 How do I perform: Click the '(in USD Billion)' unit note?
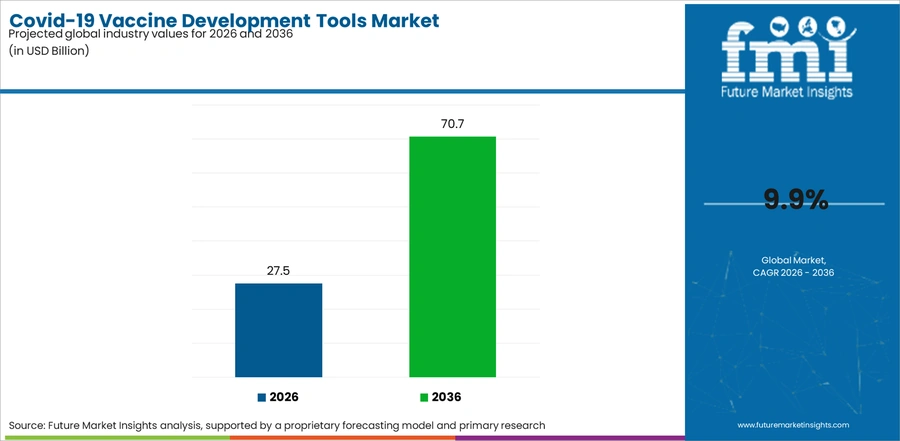[49, 51]
